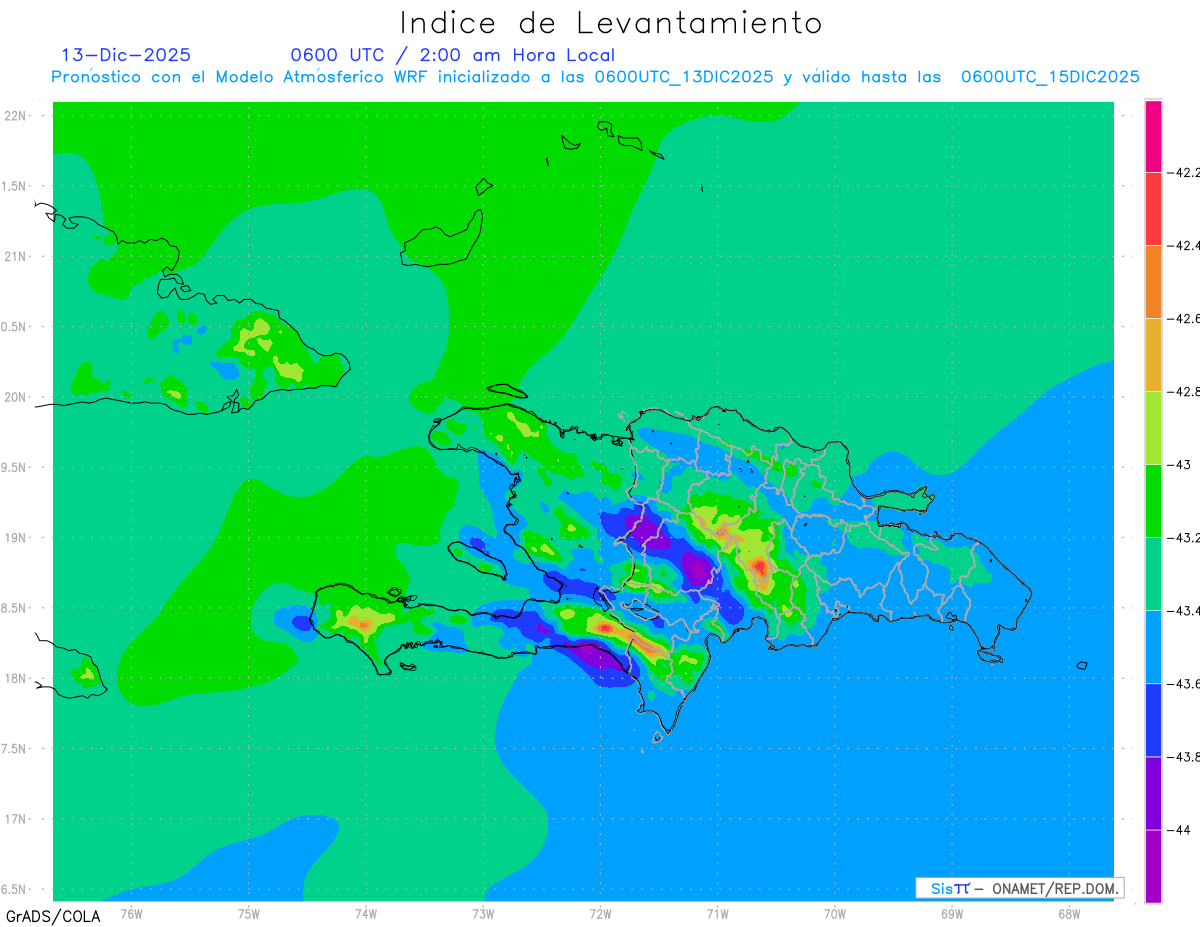Click the "76W" longitude label

pyautogui.click(x=131, y=913)
